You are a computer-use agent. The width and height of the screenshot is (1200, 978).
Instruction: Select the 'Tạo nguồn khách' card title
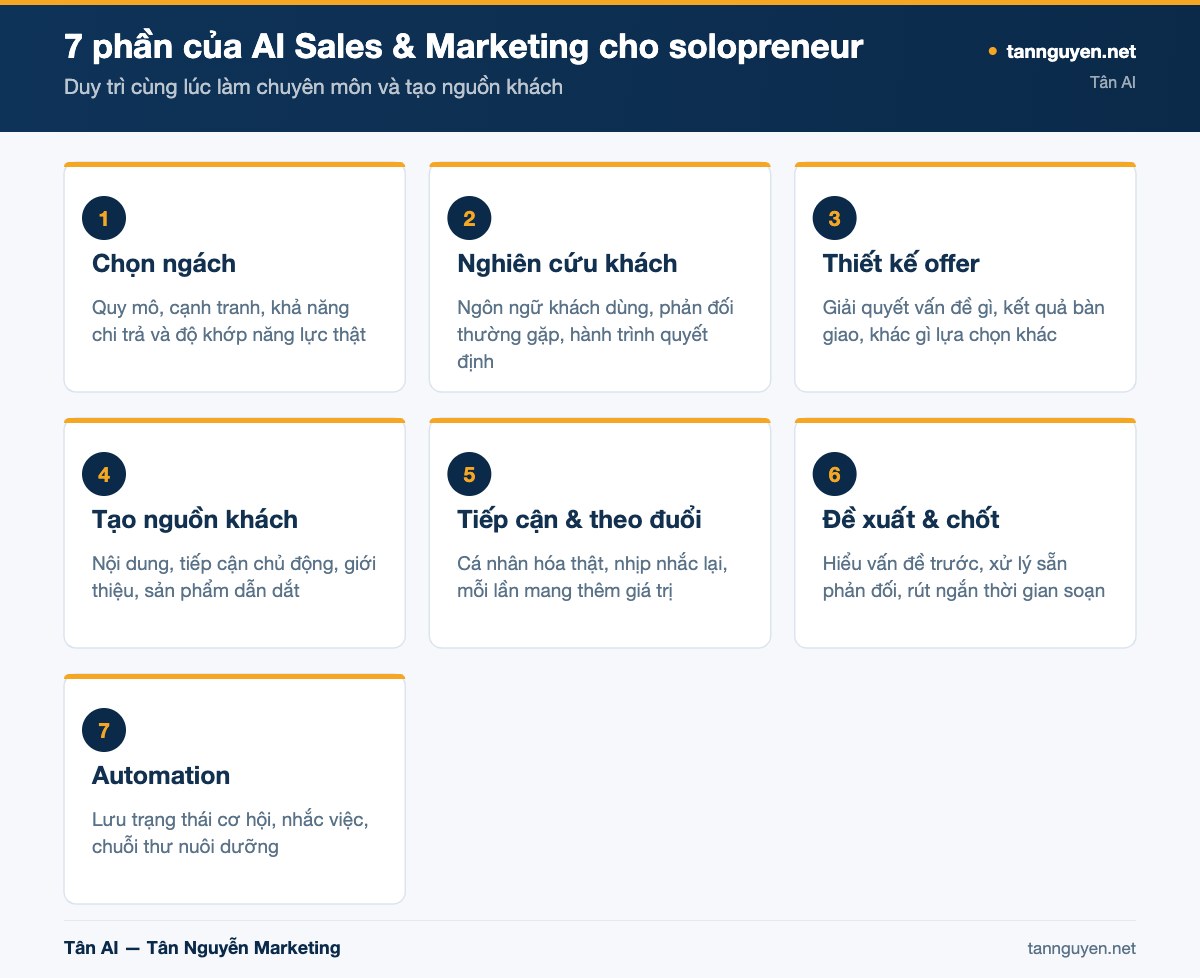pyautogui.click(x=195, y=520)
